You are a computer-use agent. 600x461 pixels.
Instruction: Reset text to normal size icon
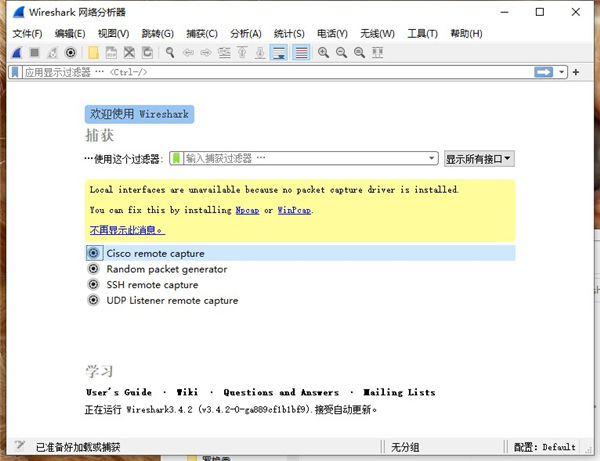(x=359, y=52)
